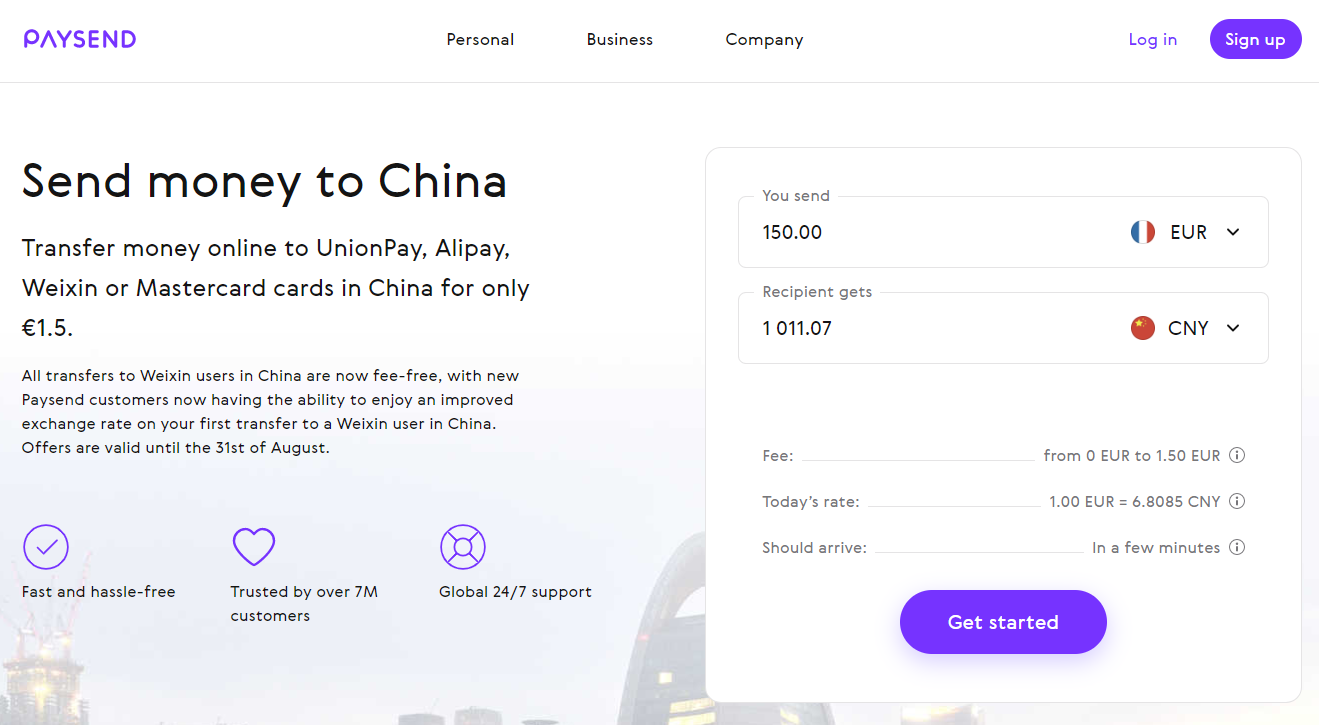Open the Personal menu
This screenshot has width=1319, height=725.
pyautogui.click(x=480, y=40)
